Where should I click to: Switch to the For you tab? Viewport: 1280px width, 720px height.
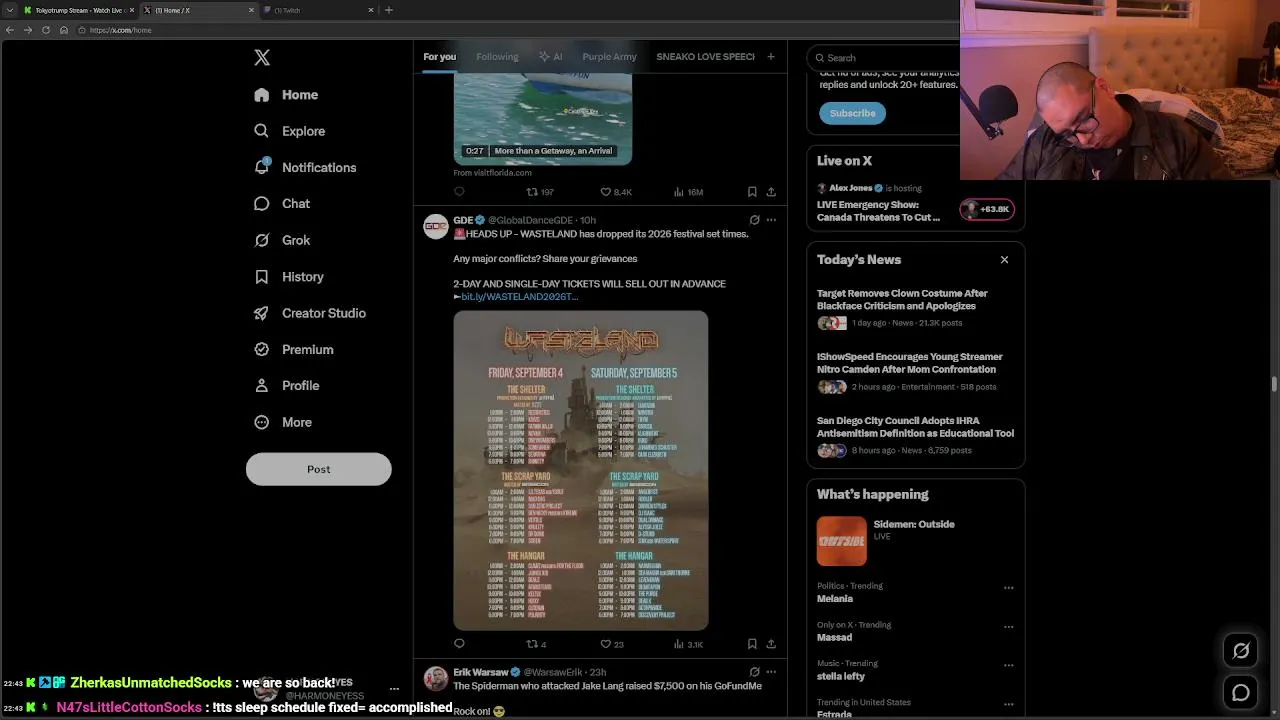tap(439, 57)
